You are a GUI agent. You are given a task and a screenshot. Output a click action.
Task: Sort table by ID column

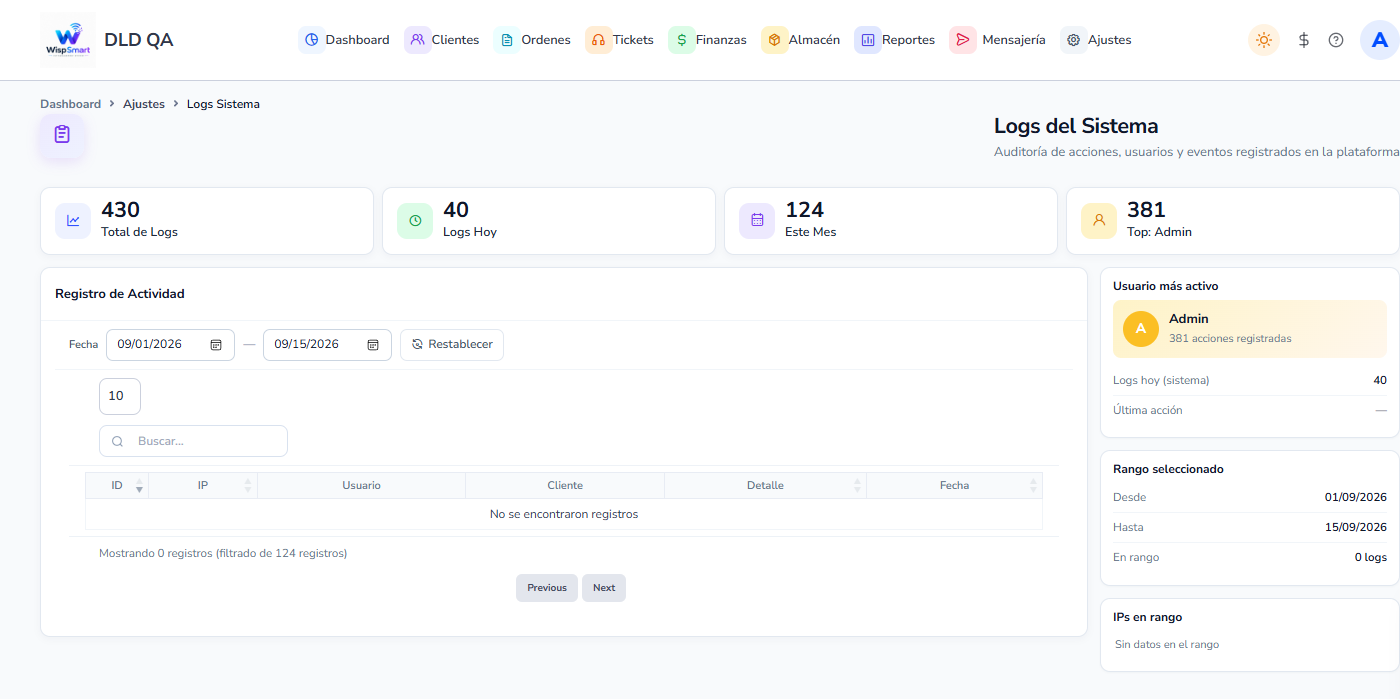point(117,485)
